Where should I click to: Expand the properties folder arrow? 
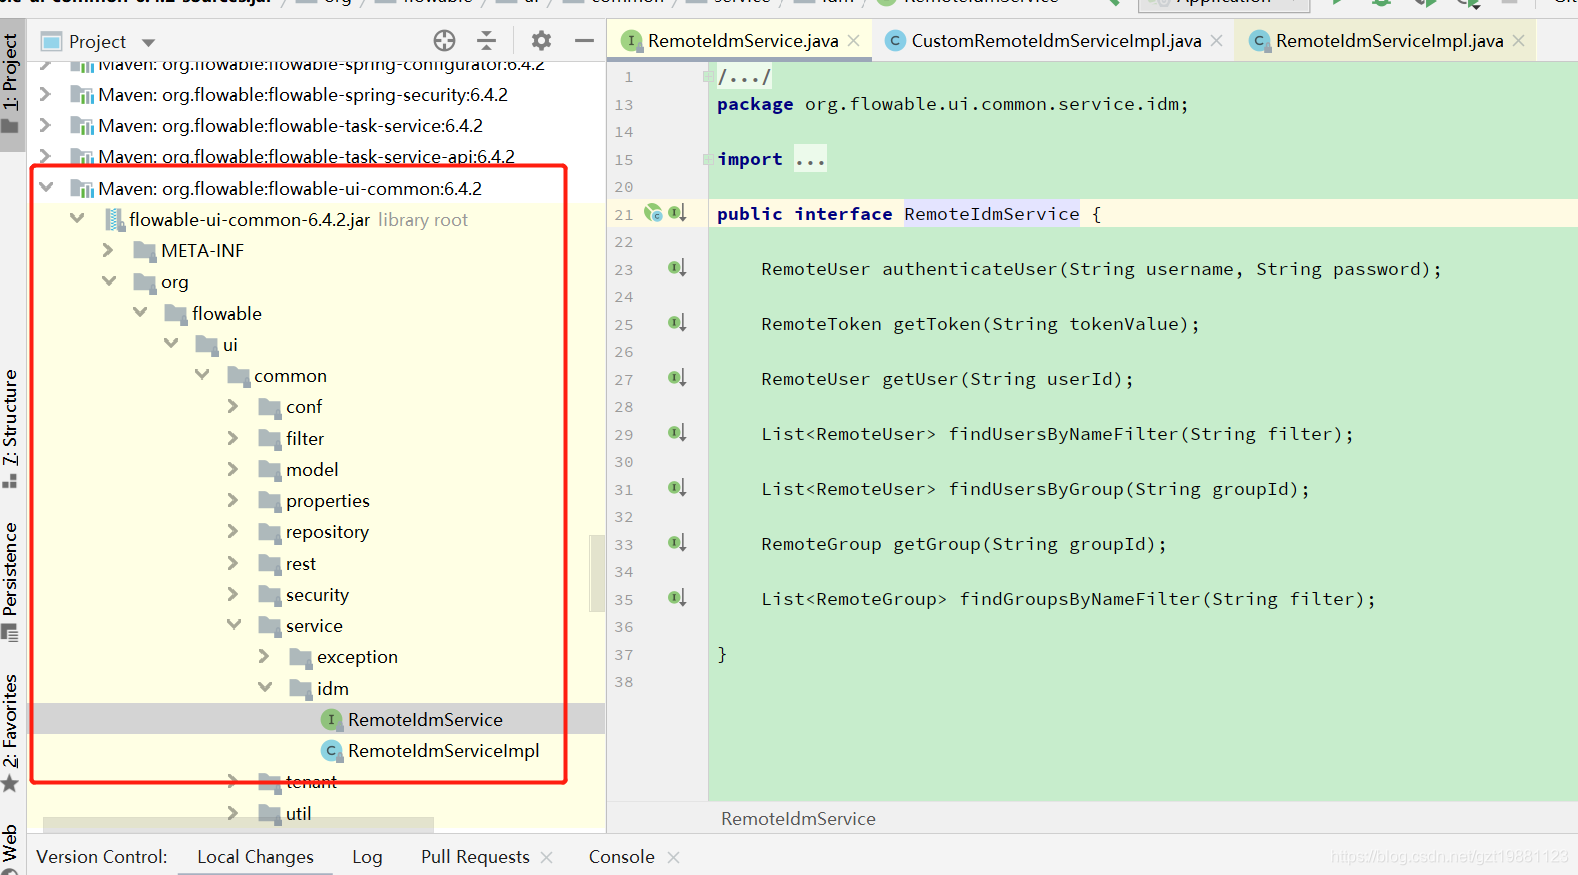coord(233,500)
